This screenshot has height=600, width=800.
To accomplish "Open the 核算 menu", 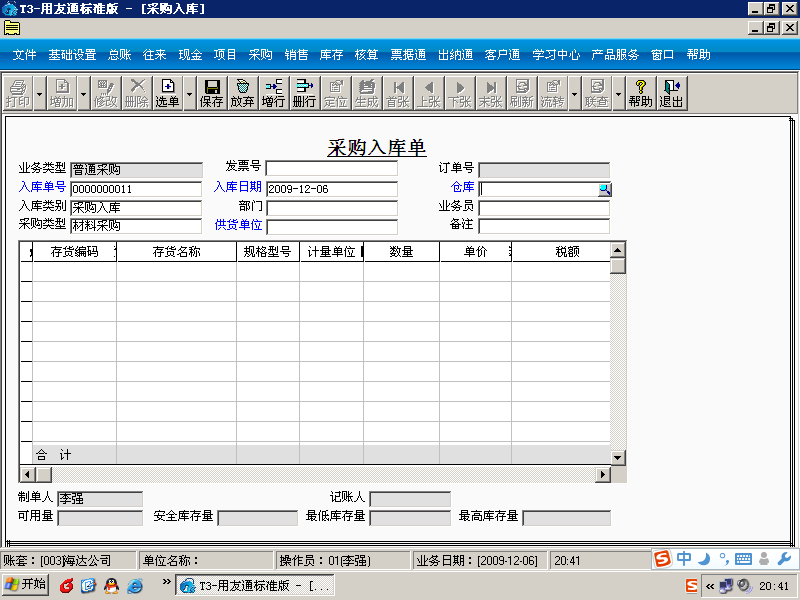I will click(366, 55).
